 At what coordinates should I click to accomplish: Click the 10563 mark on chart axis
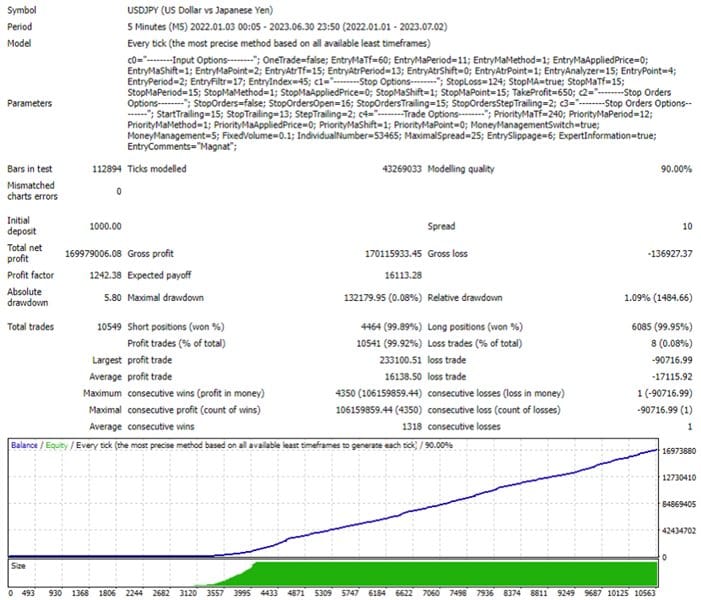[x=645, y=593]
